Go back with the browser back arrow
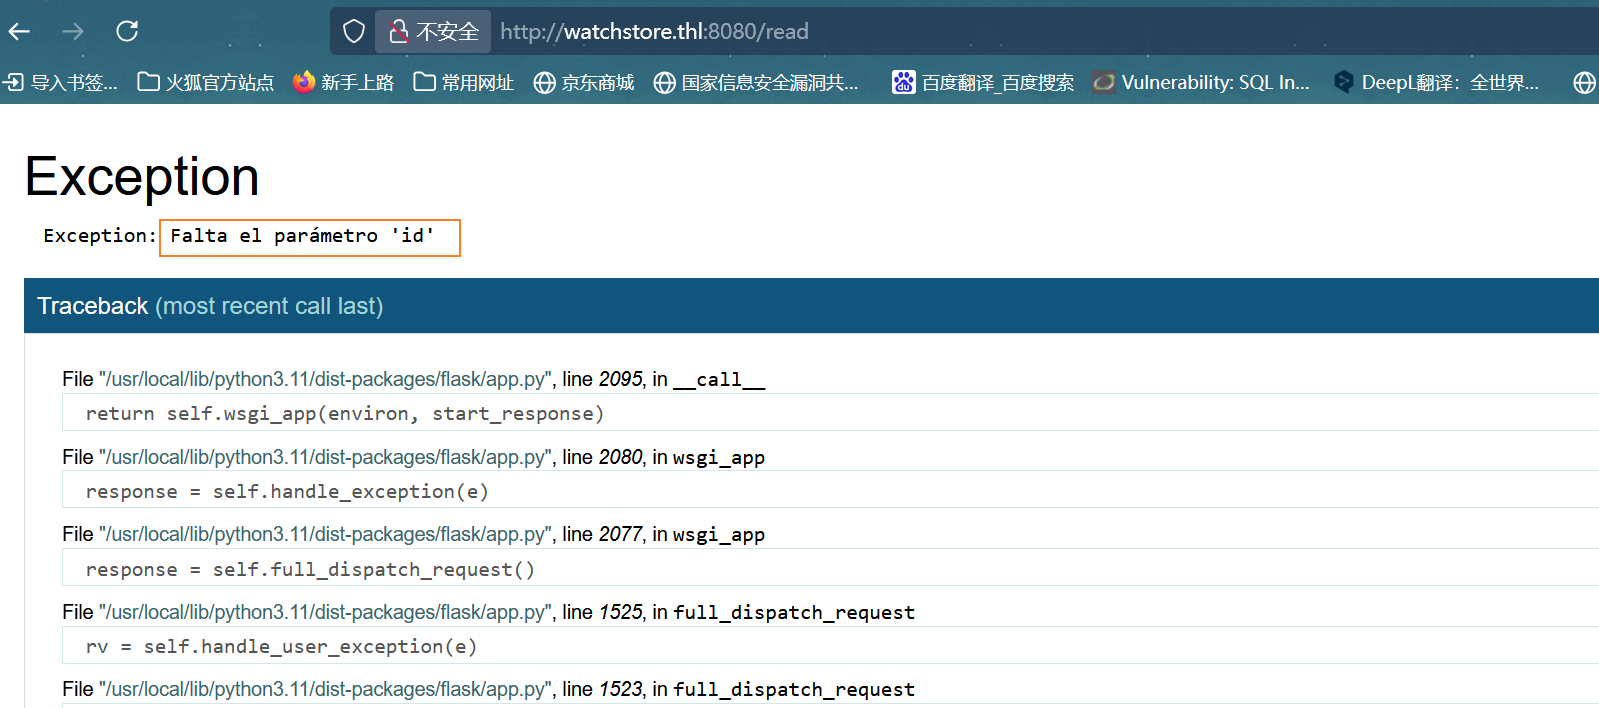 click(x=19, y=32)
